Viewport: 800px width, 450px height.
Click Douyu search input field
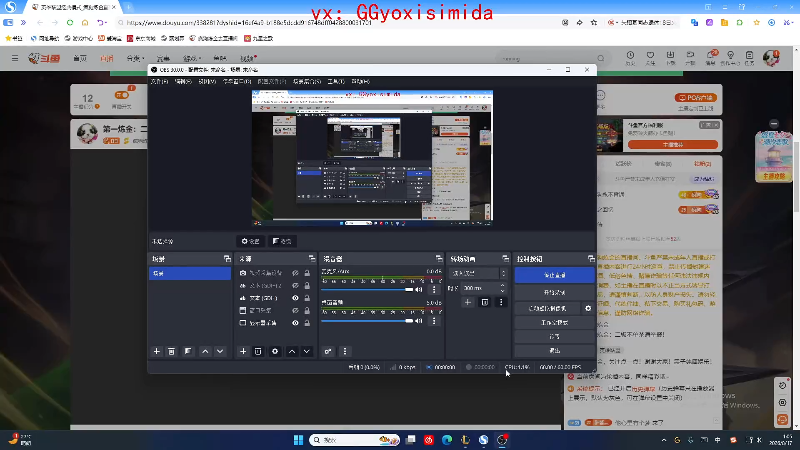click(546, 59)
